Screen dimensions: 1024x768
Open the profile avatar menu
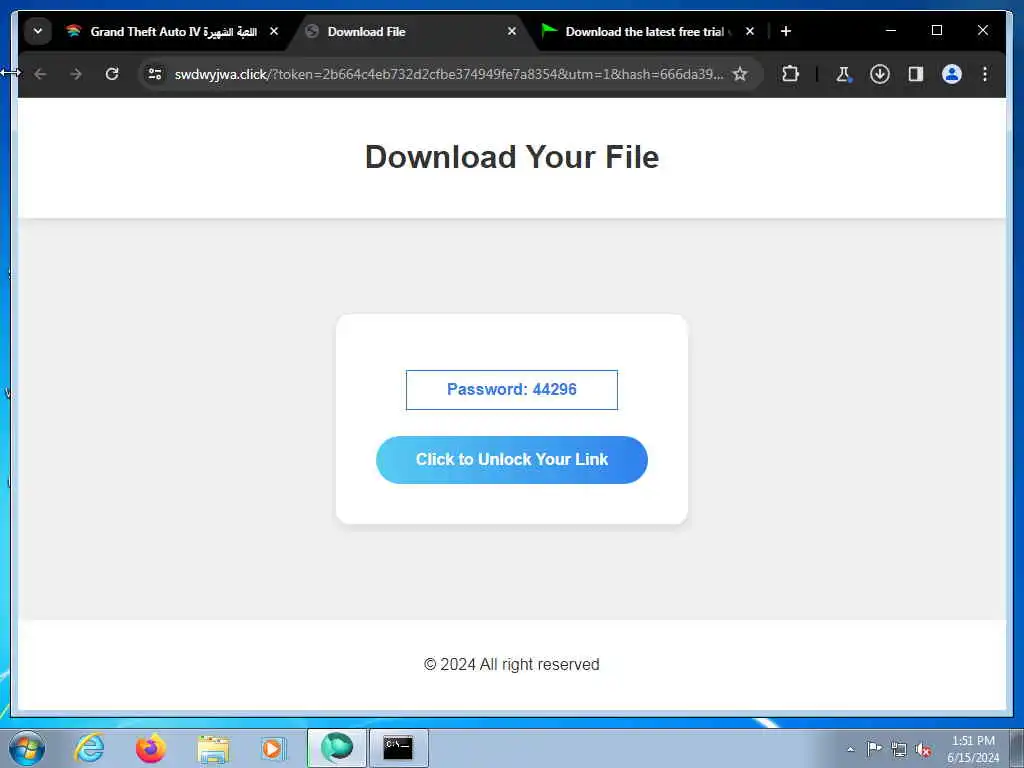(x=952, y=74)
